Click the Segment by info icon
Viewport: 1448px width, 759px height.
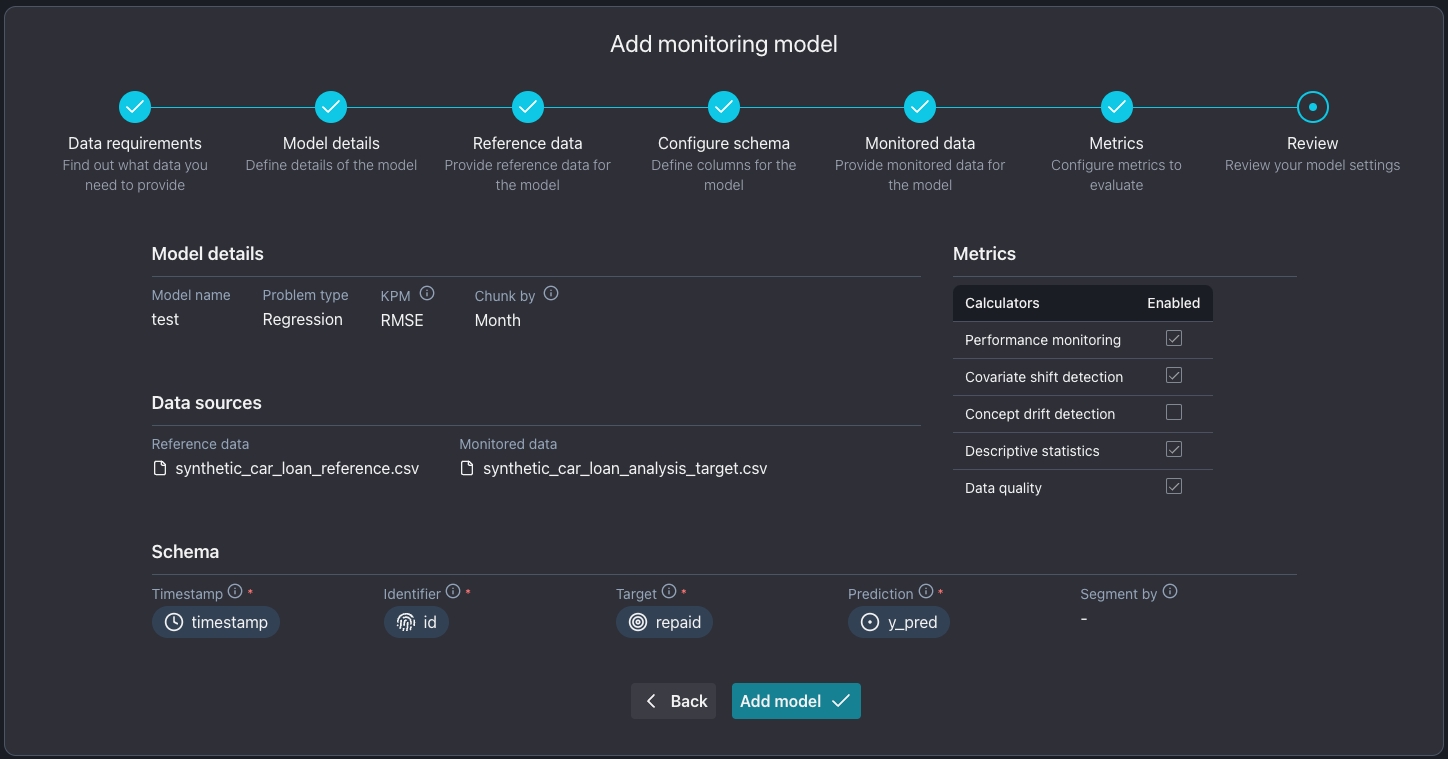coord(1170,592)
